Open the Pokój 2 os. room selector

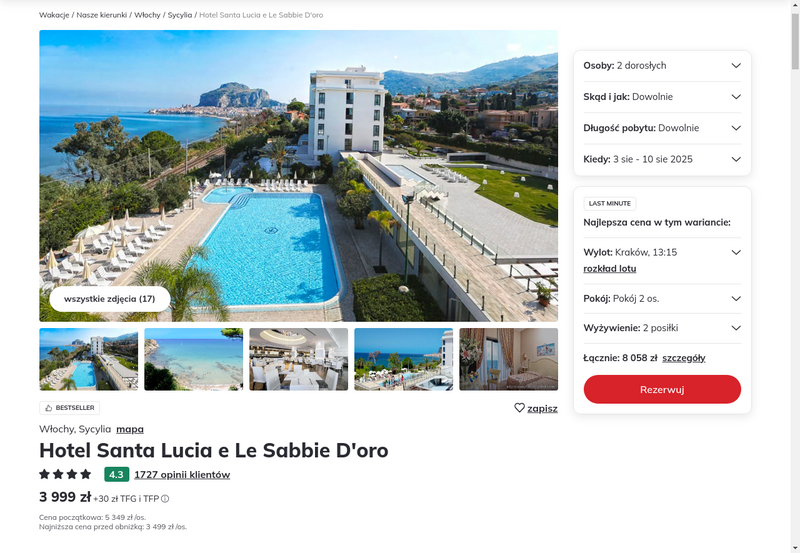tap(662, 298)
